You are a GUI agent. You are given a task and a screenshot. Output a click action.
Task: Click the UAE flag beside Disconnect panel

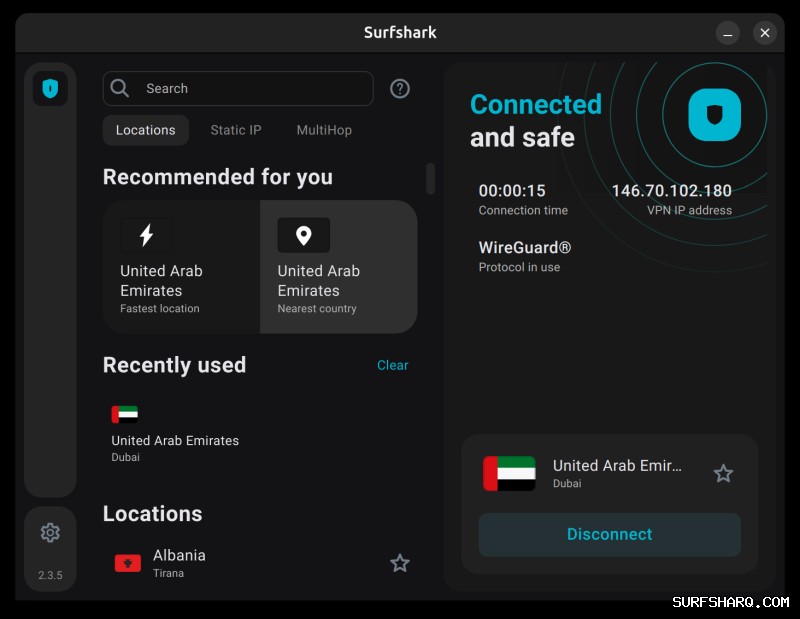point(508,473)
